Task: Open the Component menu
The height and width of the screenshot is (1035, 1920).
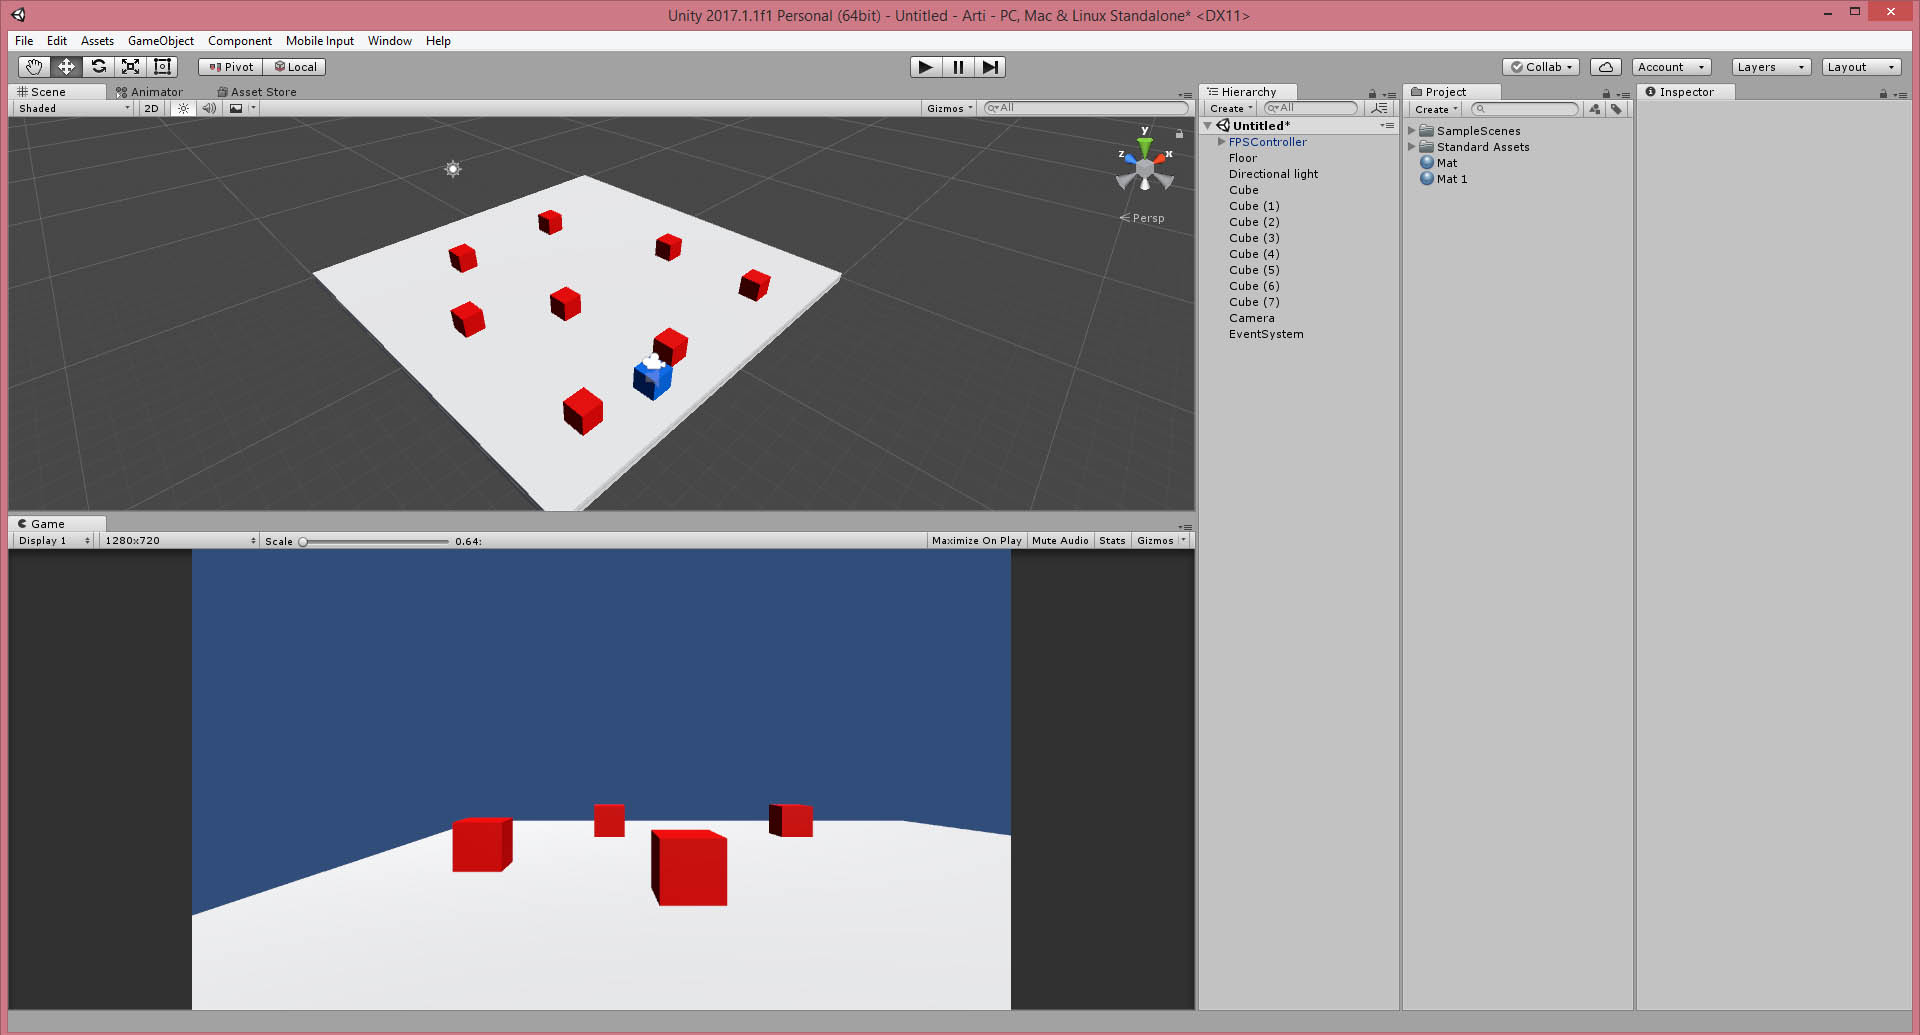Action: point(239,41)
